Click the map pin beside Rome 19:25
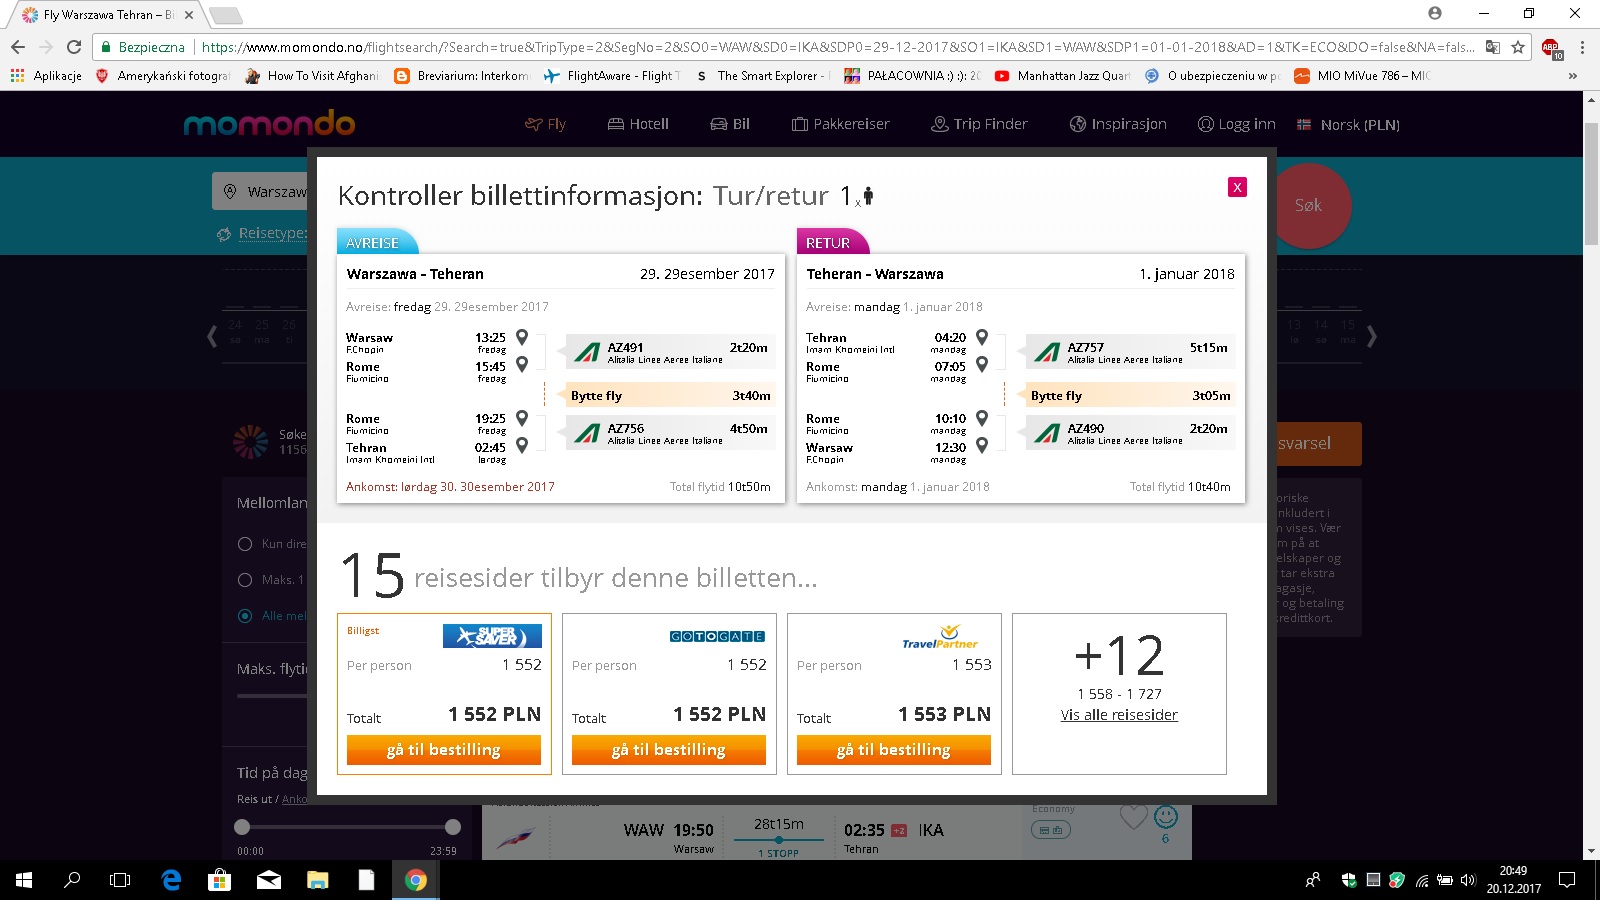 (522, 418)
